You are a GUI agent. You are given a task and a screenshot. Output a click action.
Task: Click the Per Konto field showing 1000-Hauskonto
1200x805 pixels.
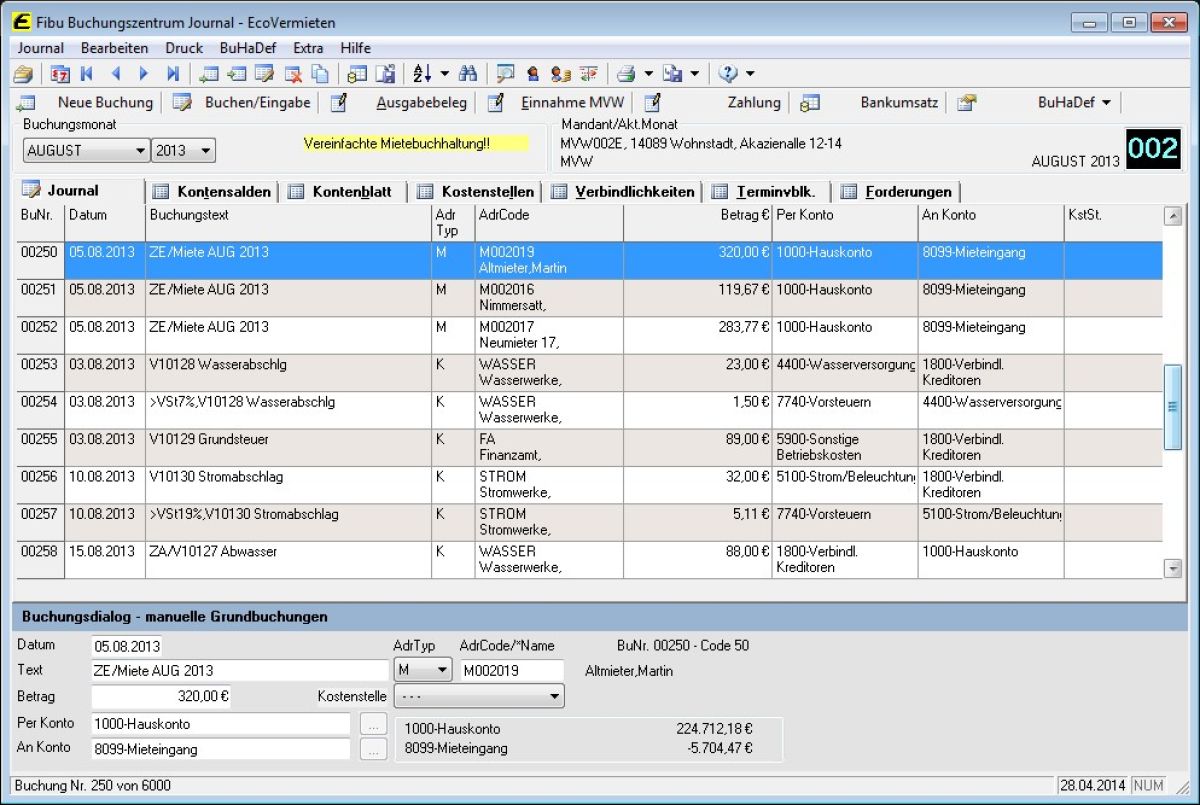221,723
